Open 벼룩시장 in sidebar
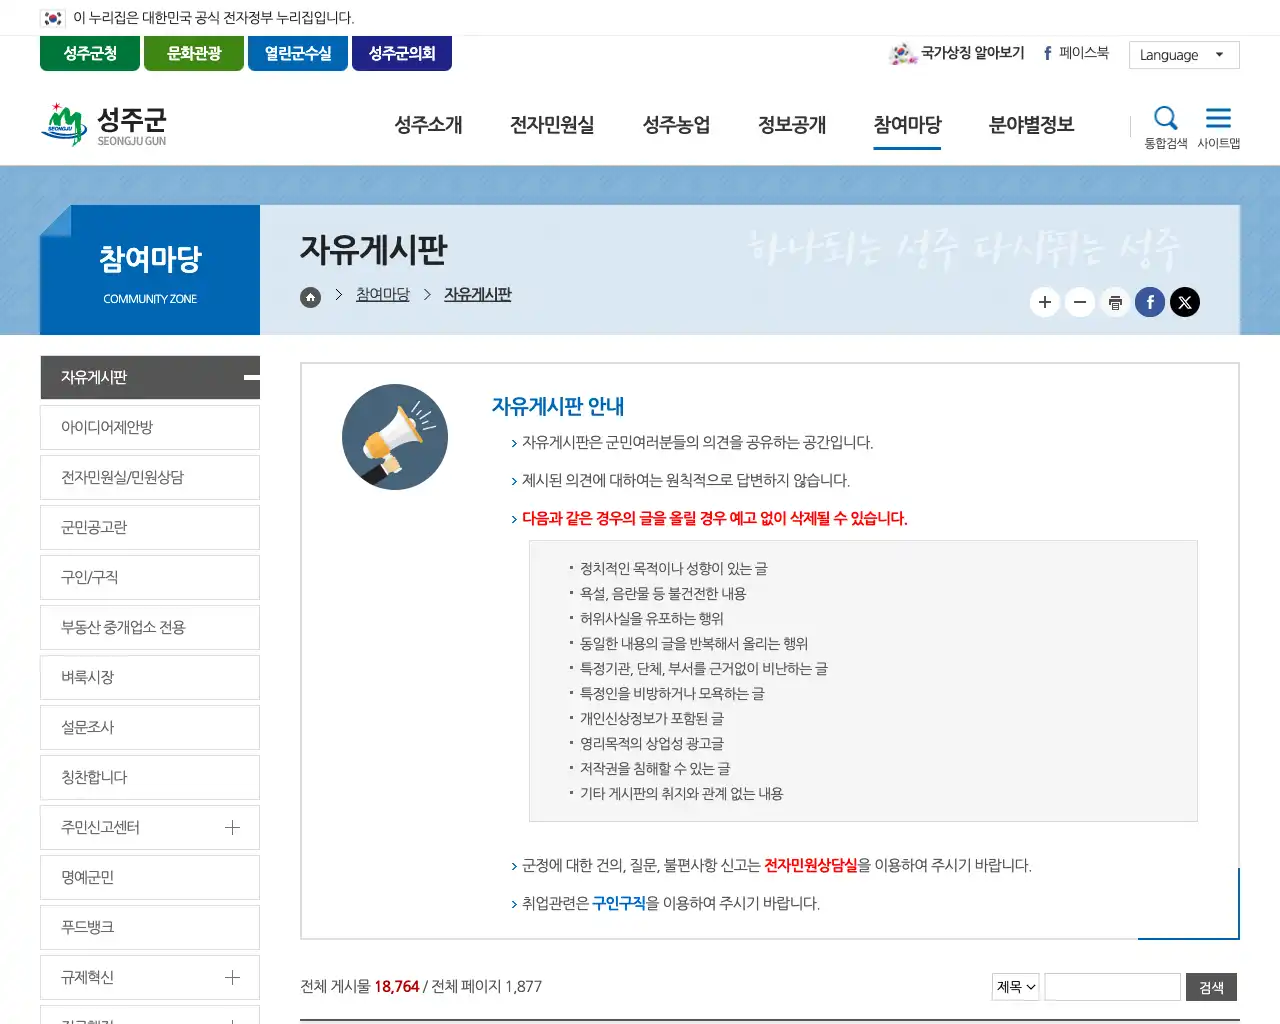The width and height of the screenshot is (1280, 1024). [150, 677]
